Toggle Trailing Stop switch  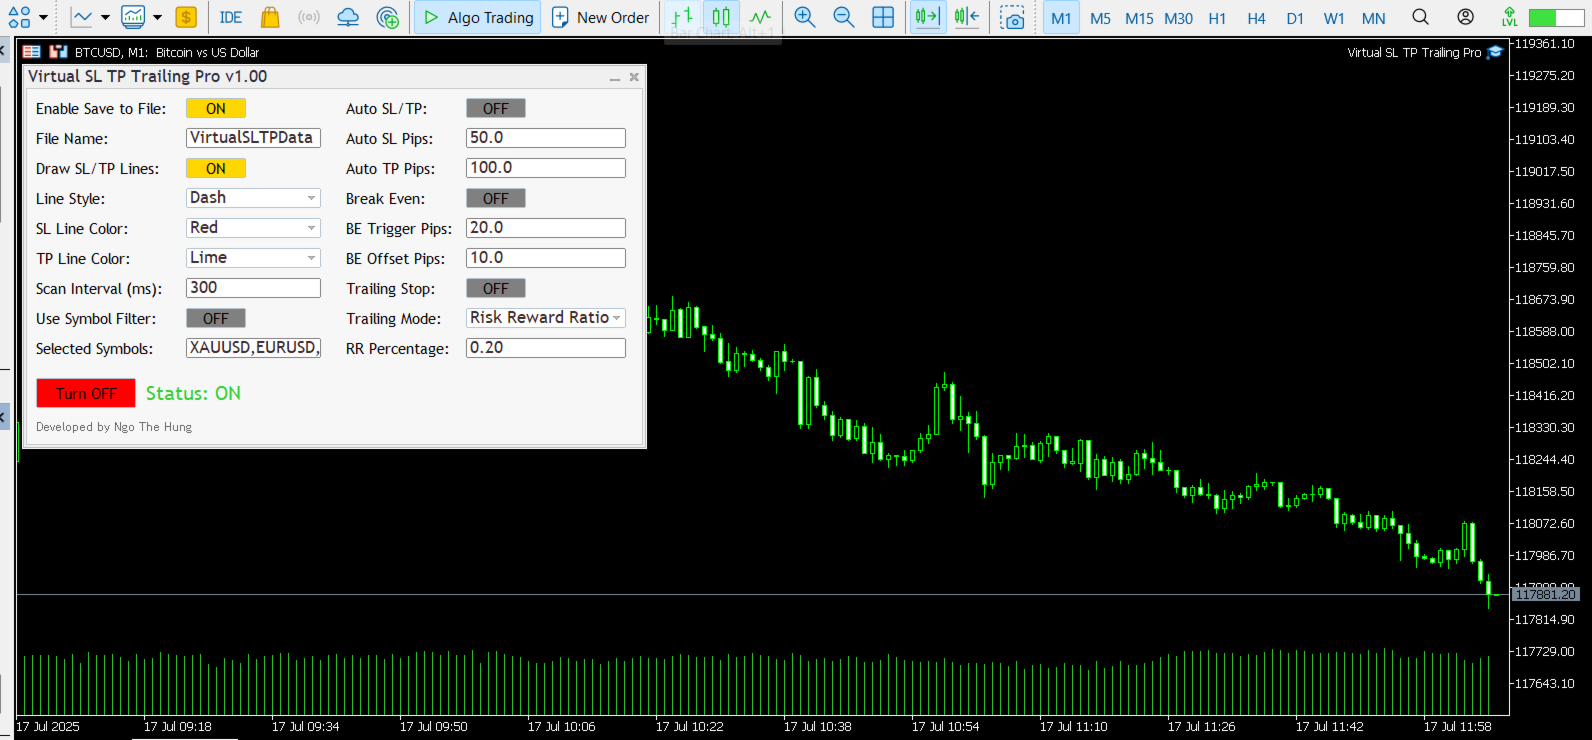(x=496, y=288)
